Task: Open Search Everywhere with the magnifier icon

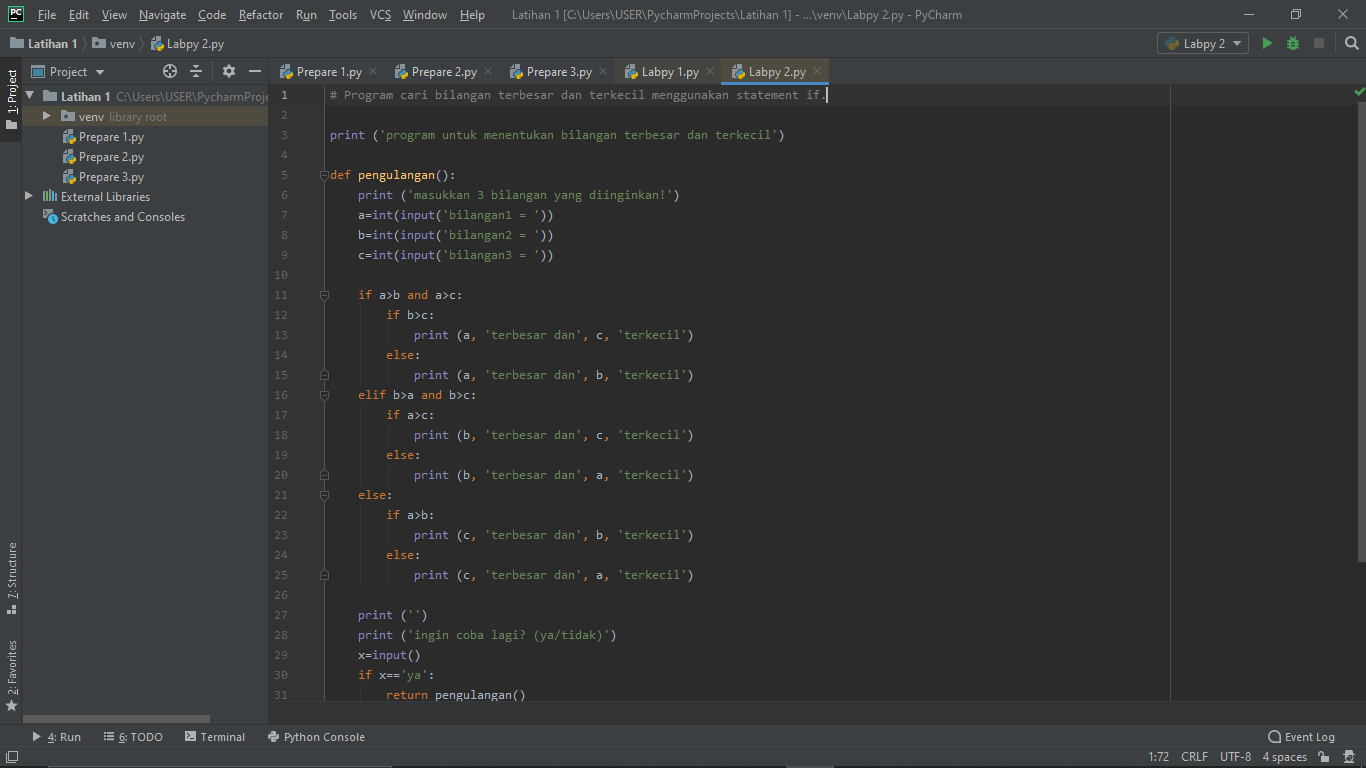Action: (x=1352, y=44)
